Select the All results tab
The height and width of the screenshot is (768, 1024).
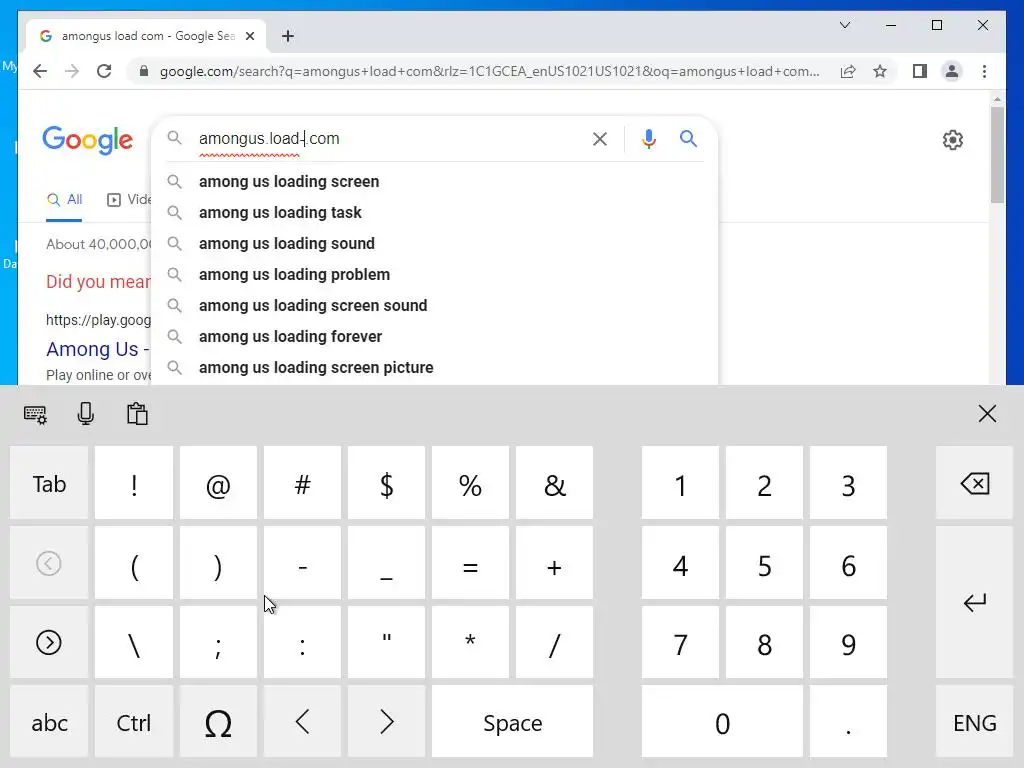point(65,200)
